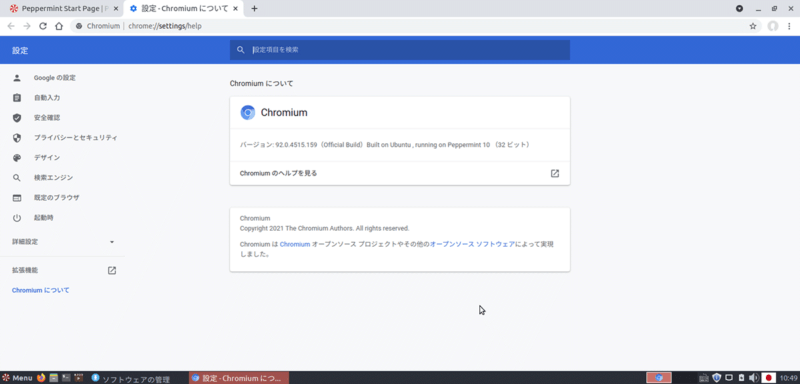Viewport: 800px width, 384px height.
Task: Click the address bar URL
Action: 165,26
